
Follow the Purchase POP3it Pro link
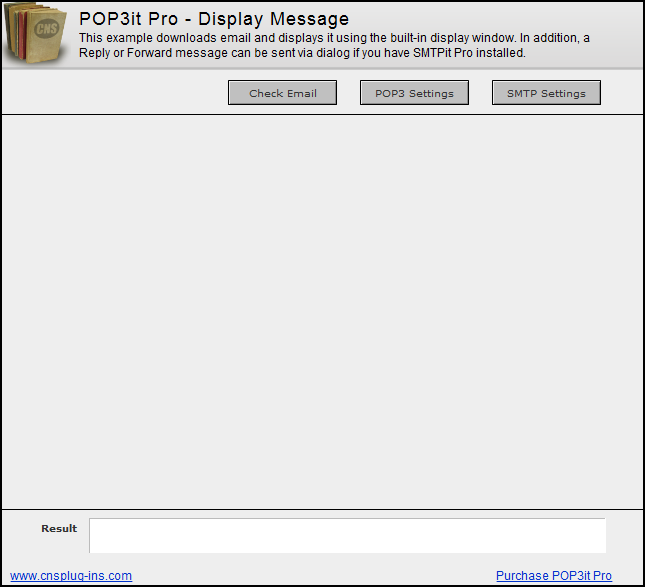click(x=554, y=575)
